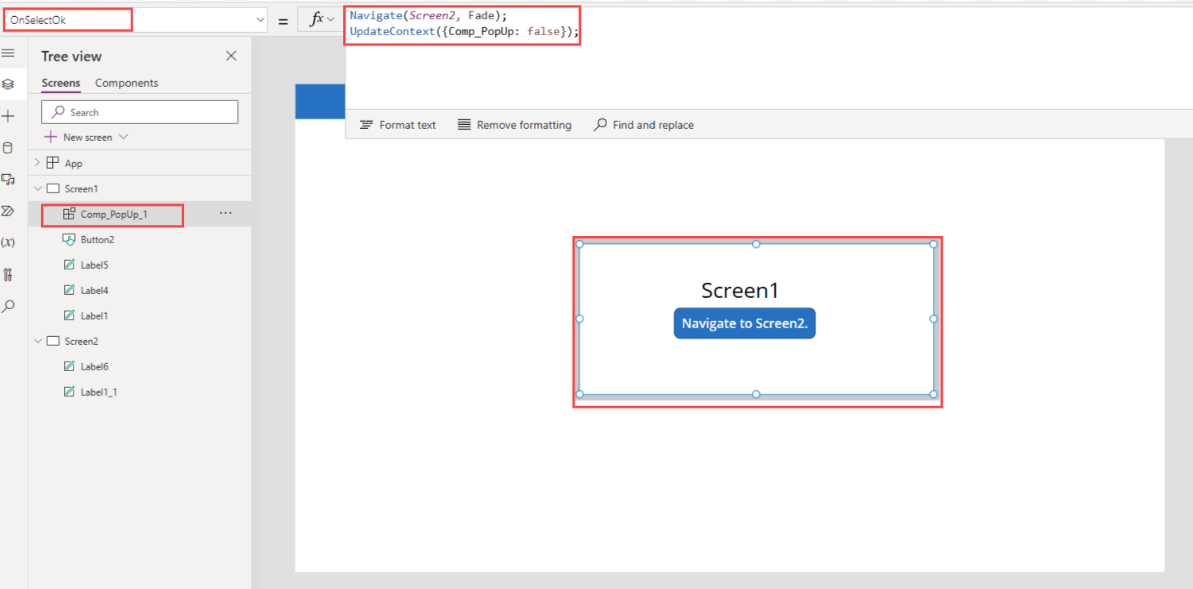The height and width of the screenshot is (589, 1193).
Task: Open the more actions menu for Comp_PopUp_1
Action: point(225,213)
